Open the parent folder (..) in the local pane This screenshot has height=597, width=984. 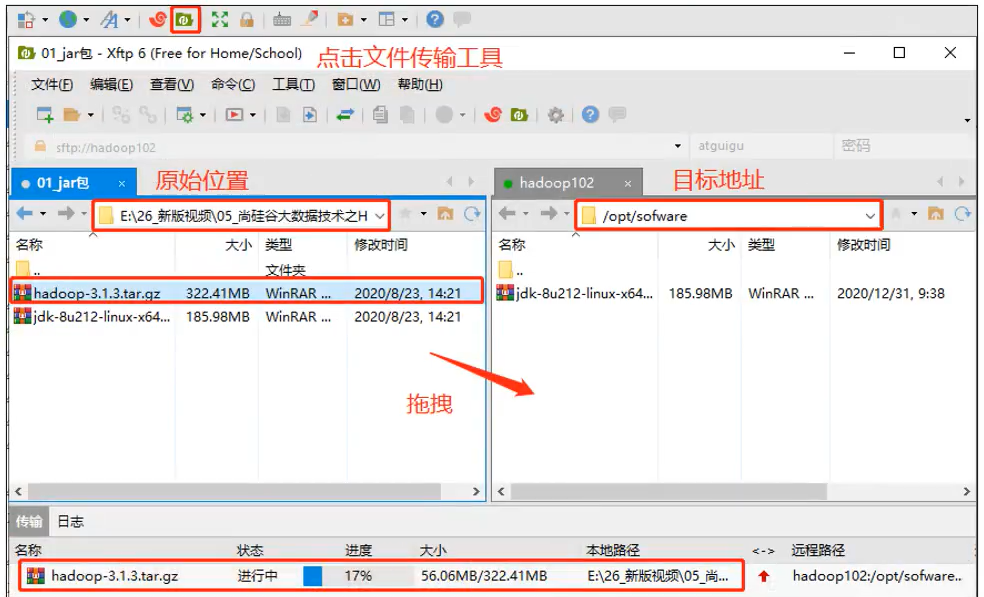(28, 270)
